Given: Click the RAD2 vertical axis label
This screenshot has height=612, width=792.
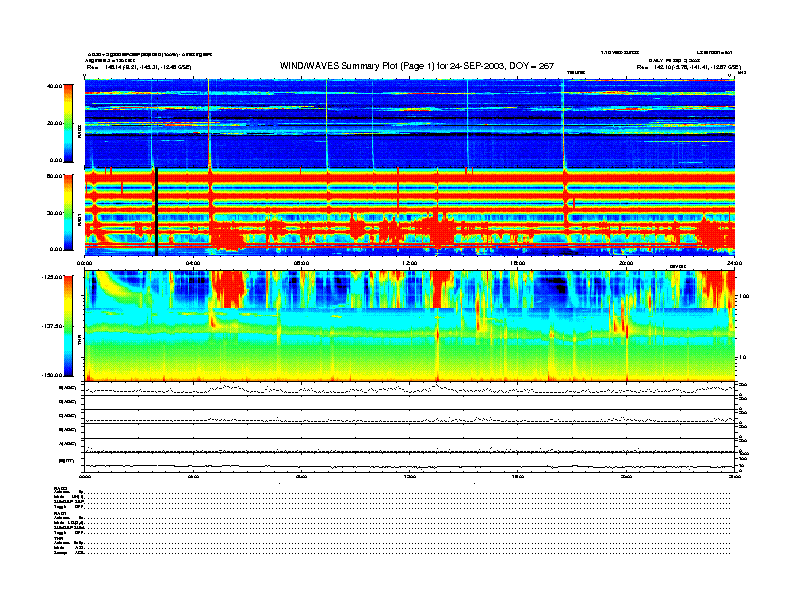Looking at the screenshot, I should 79,133.
